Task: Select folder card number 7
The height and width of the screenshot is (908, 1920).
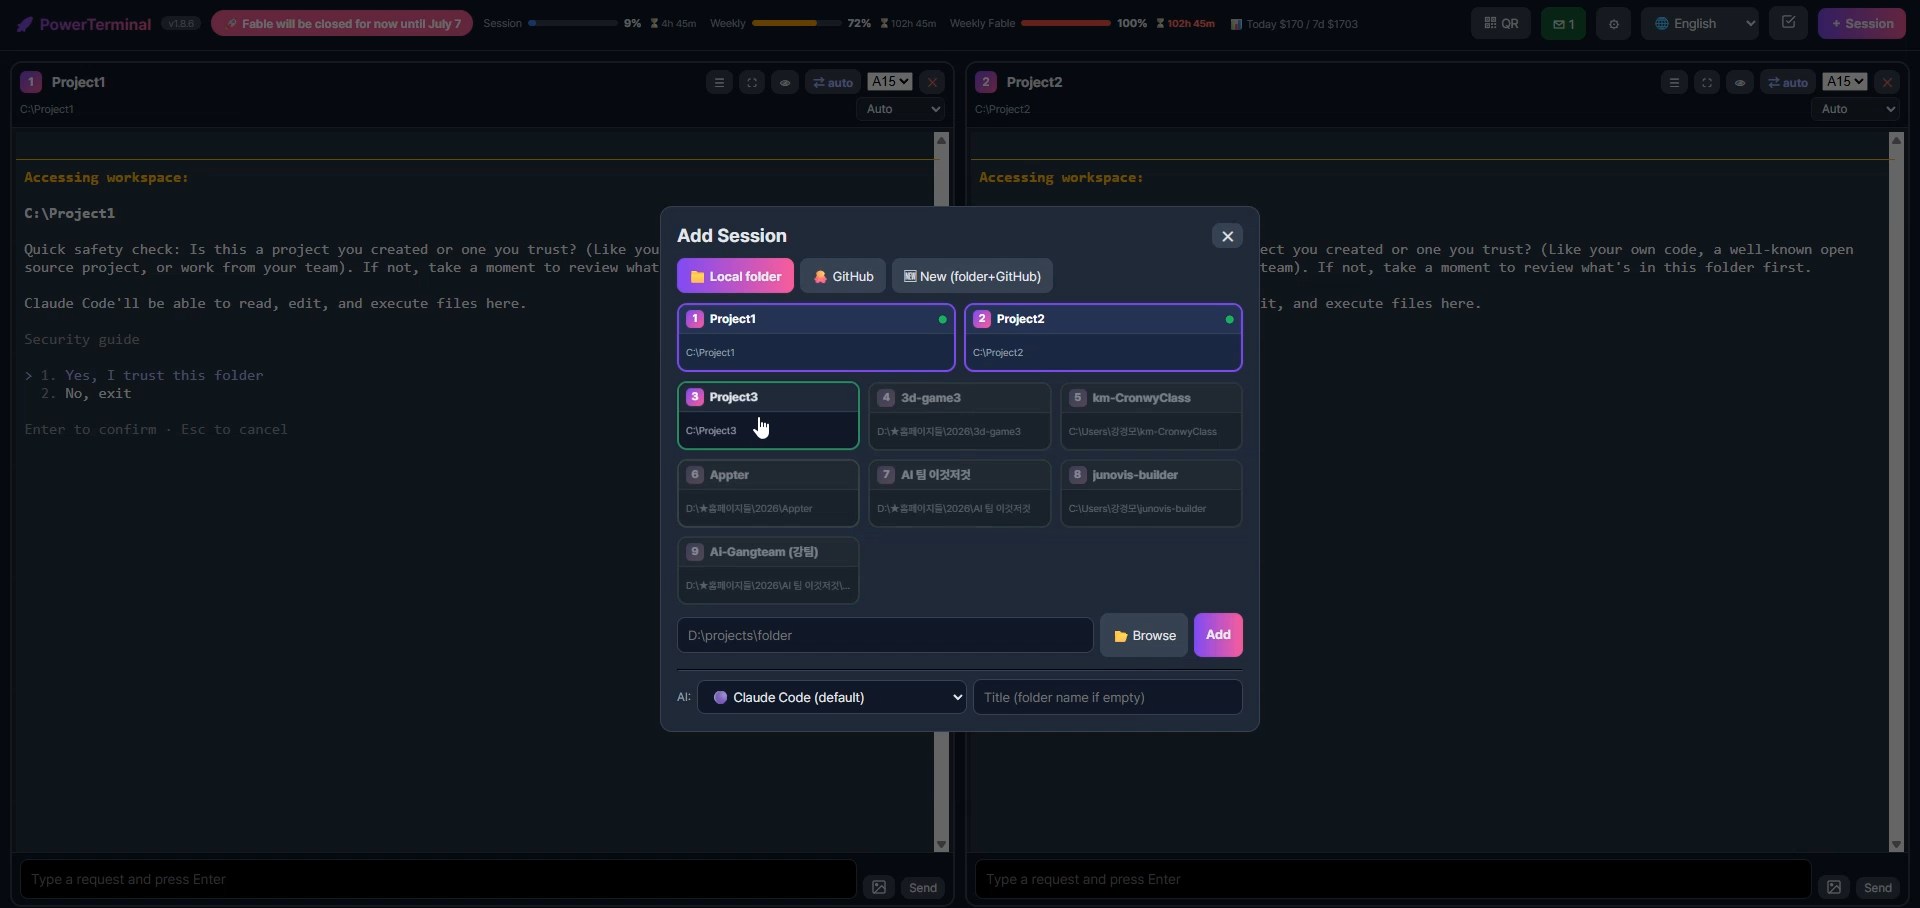Action: coord(960,493)
